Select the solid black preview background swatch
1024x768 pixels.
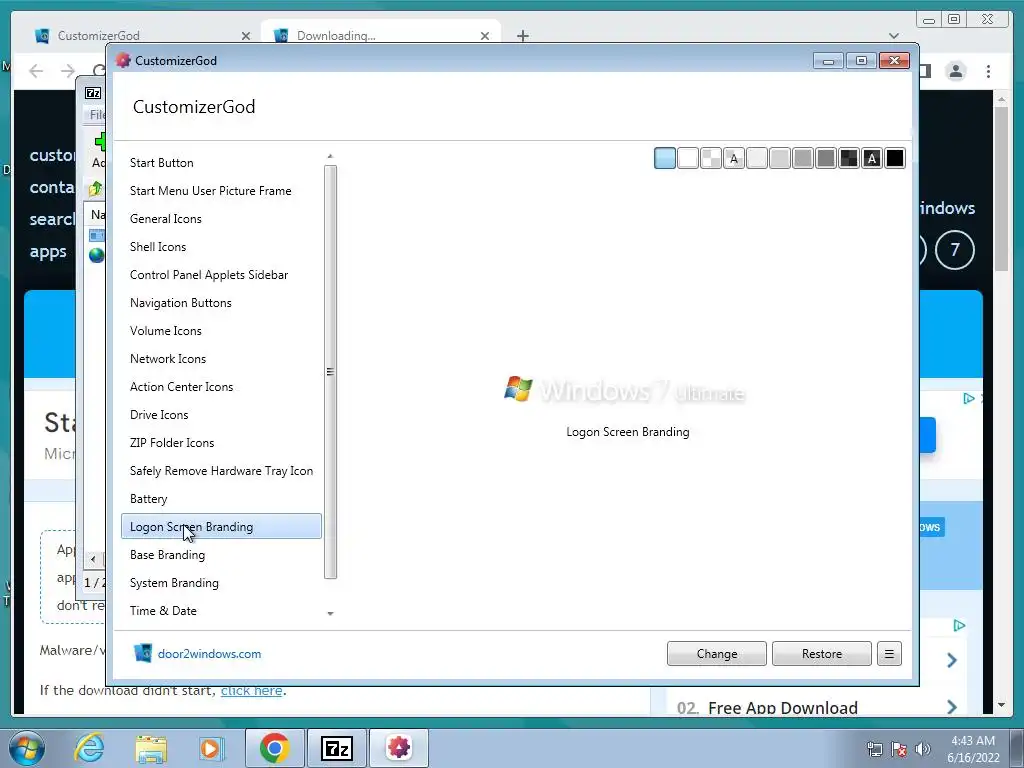[895, 158]
